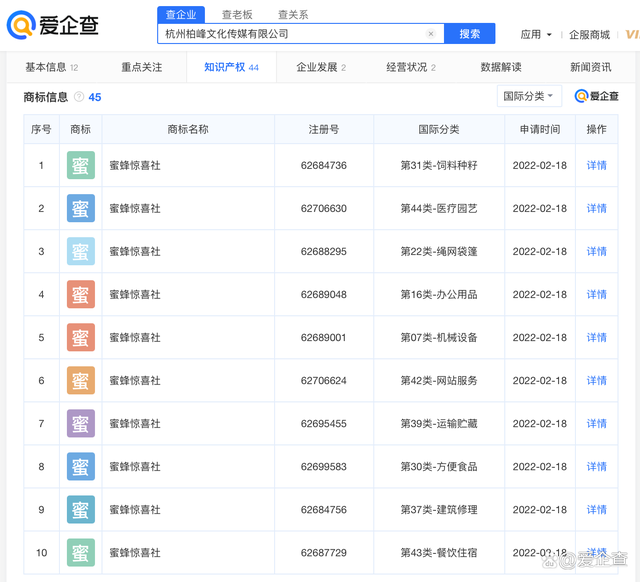Screen dimensions: 640x582
Task: Expand the 应用 dropdown menu
Action: coord(536,35)
